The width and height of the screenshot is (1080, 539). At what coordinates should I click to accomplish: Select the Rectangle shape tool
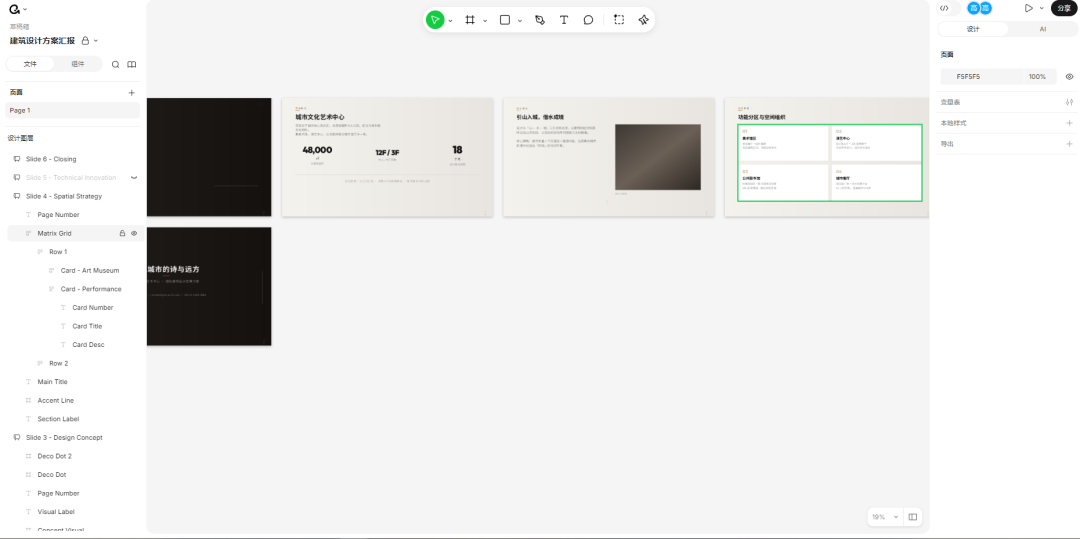505,20
